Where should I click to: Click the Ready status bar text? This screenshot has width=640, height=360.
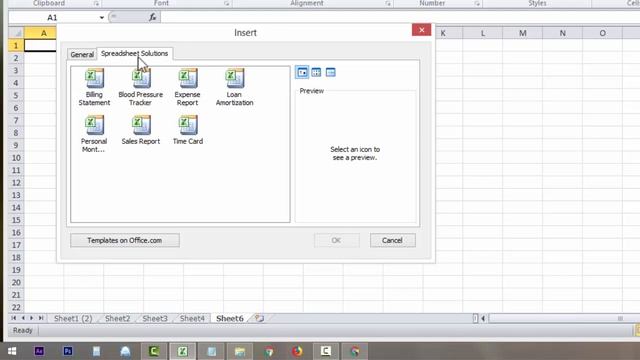coord(22,330)
